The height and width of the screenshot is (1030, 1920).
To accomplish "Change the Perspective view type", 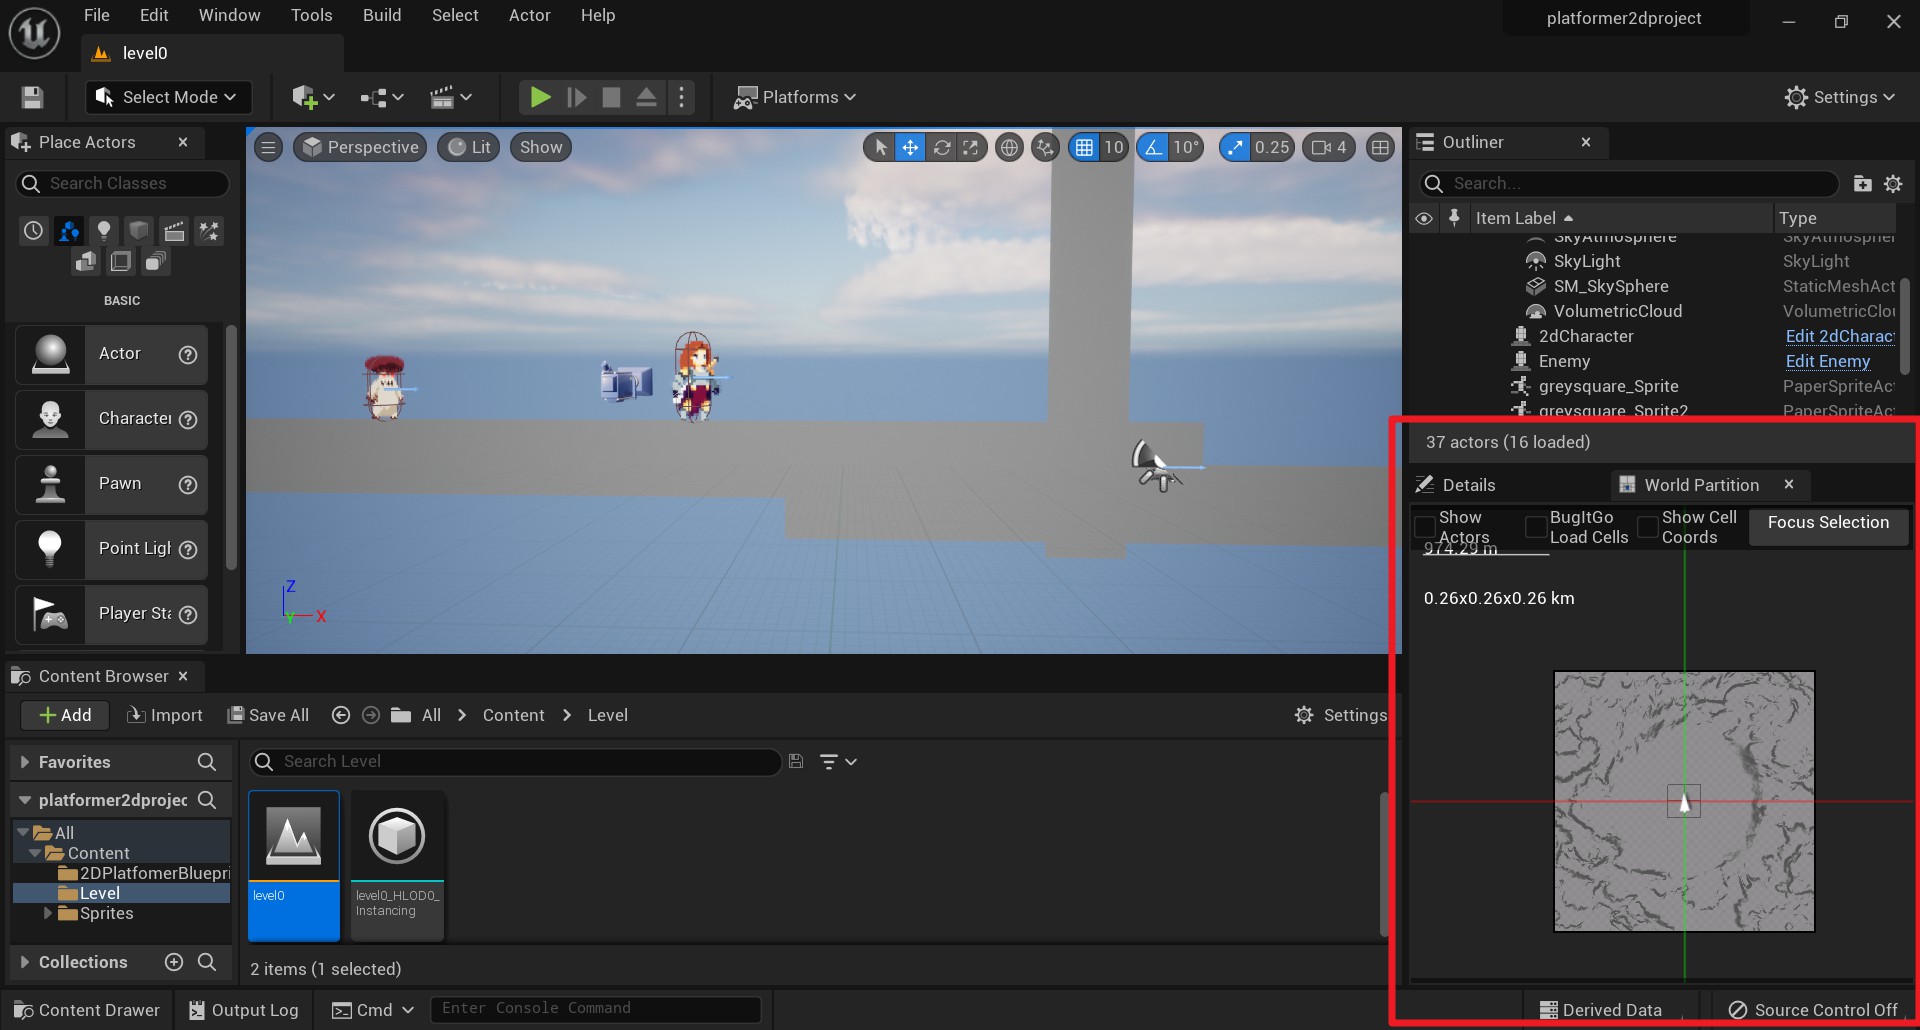I will click(361, 147).
